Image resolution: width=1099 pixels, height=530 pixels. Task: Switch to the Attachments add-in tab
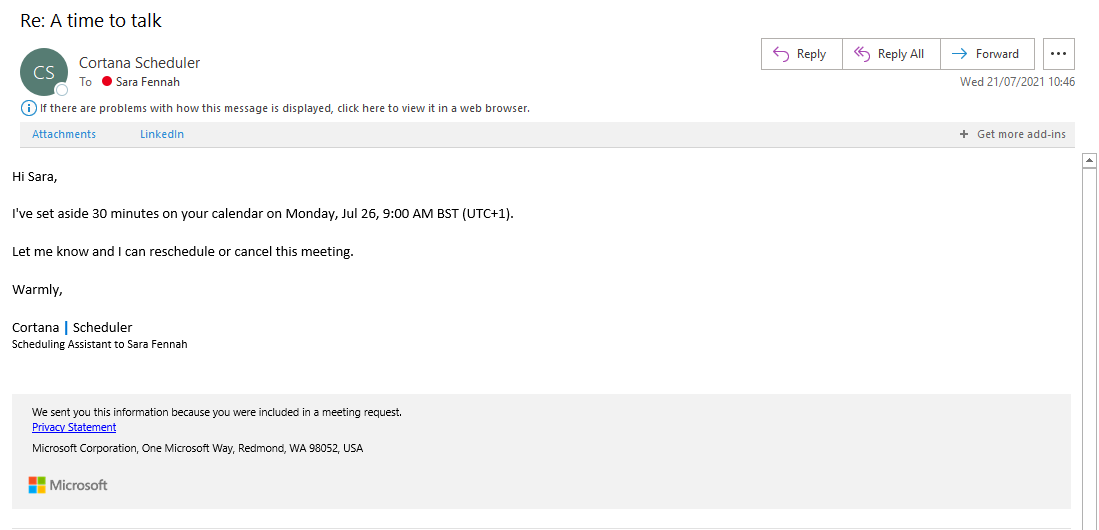tap(64, 134)
